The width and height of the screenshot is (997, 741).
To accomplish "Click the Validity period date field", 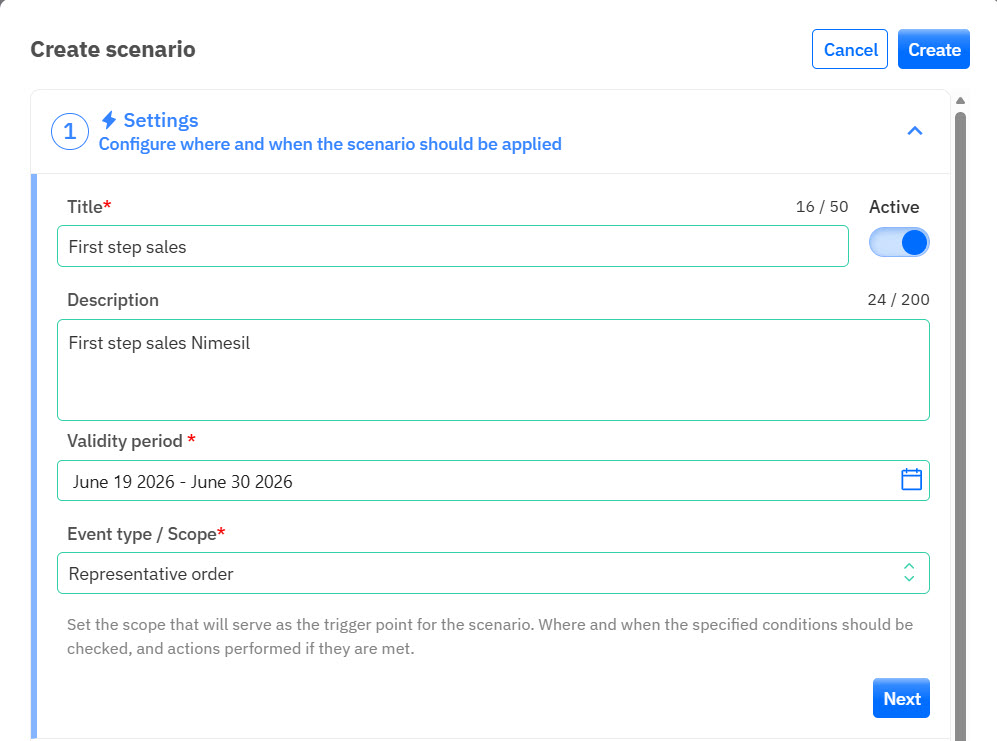I will (x=493, y=481).
